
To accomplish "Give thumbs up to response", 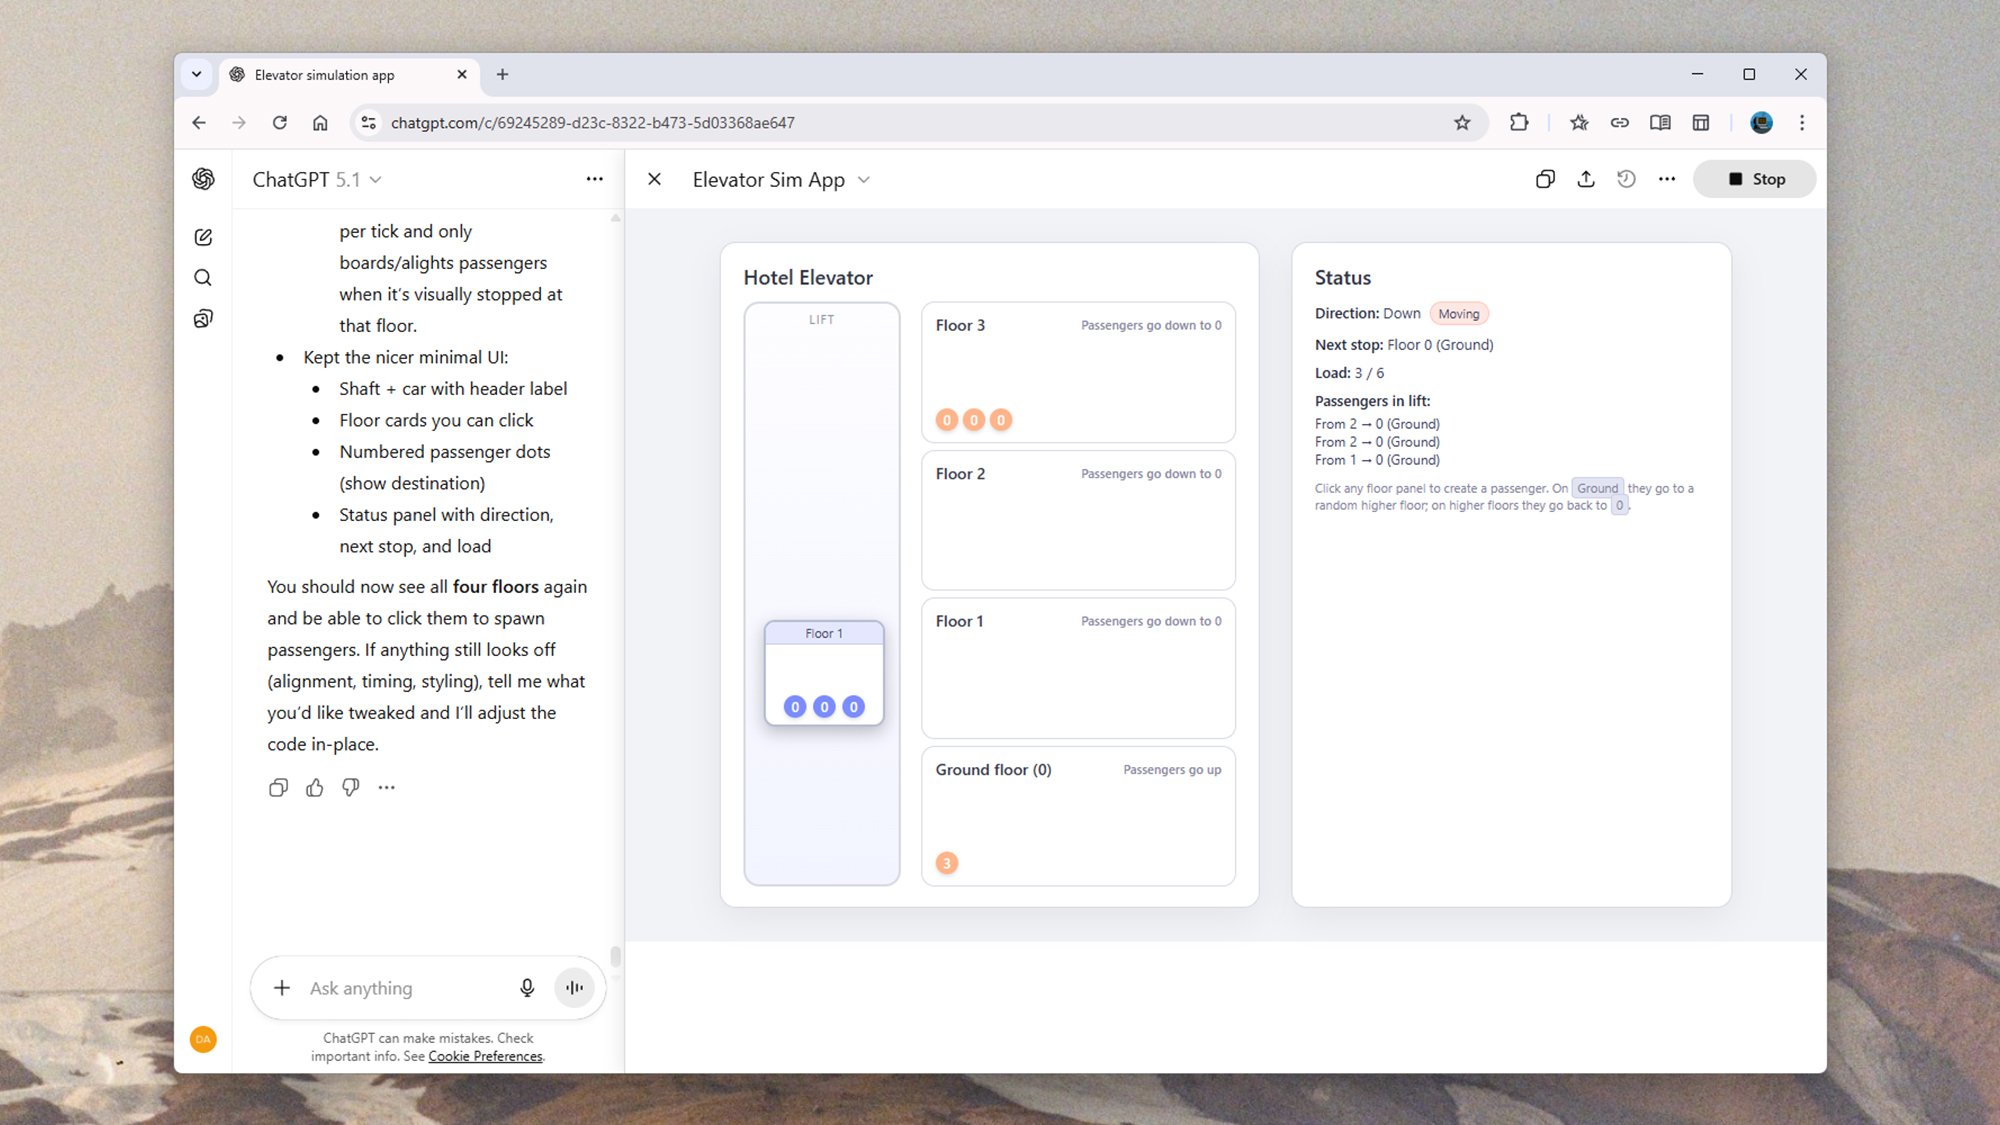I will tap(315, 788).
